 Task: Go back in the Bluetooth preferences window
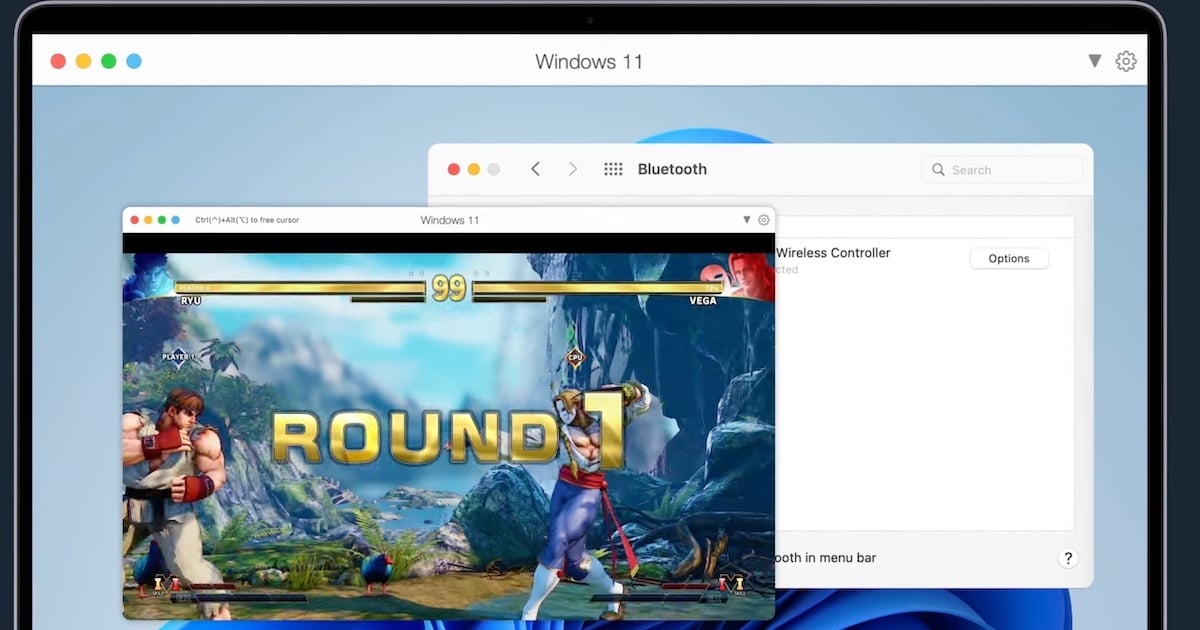(535, 169)
